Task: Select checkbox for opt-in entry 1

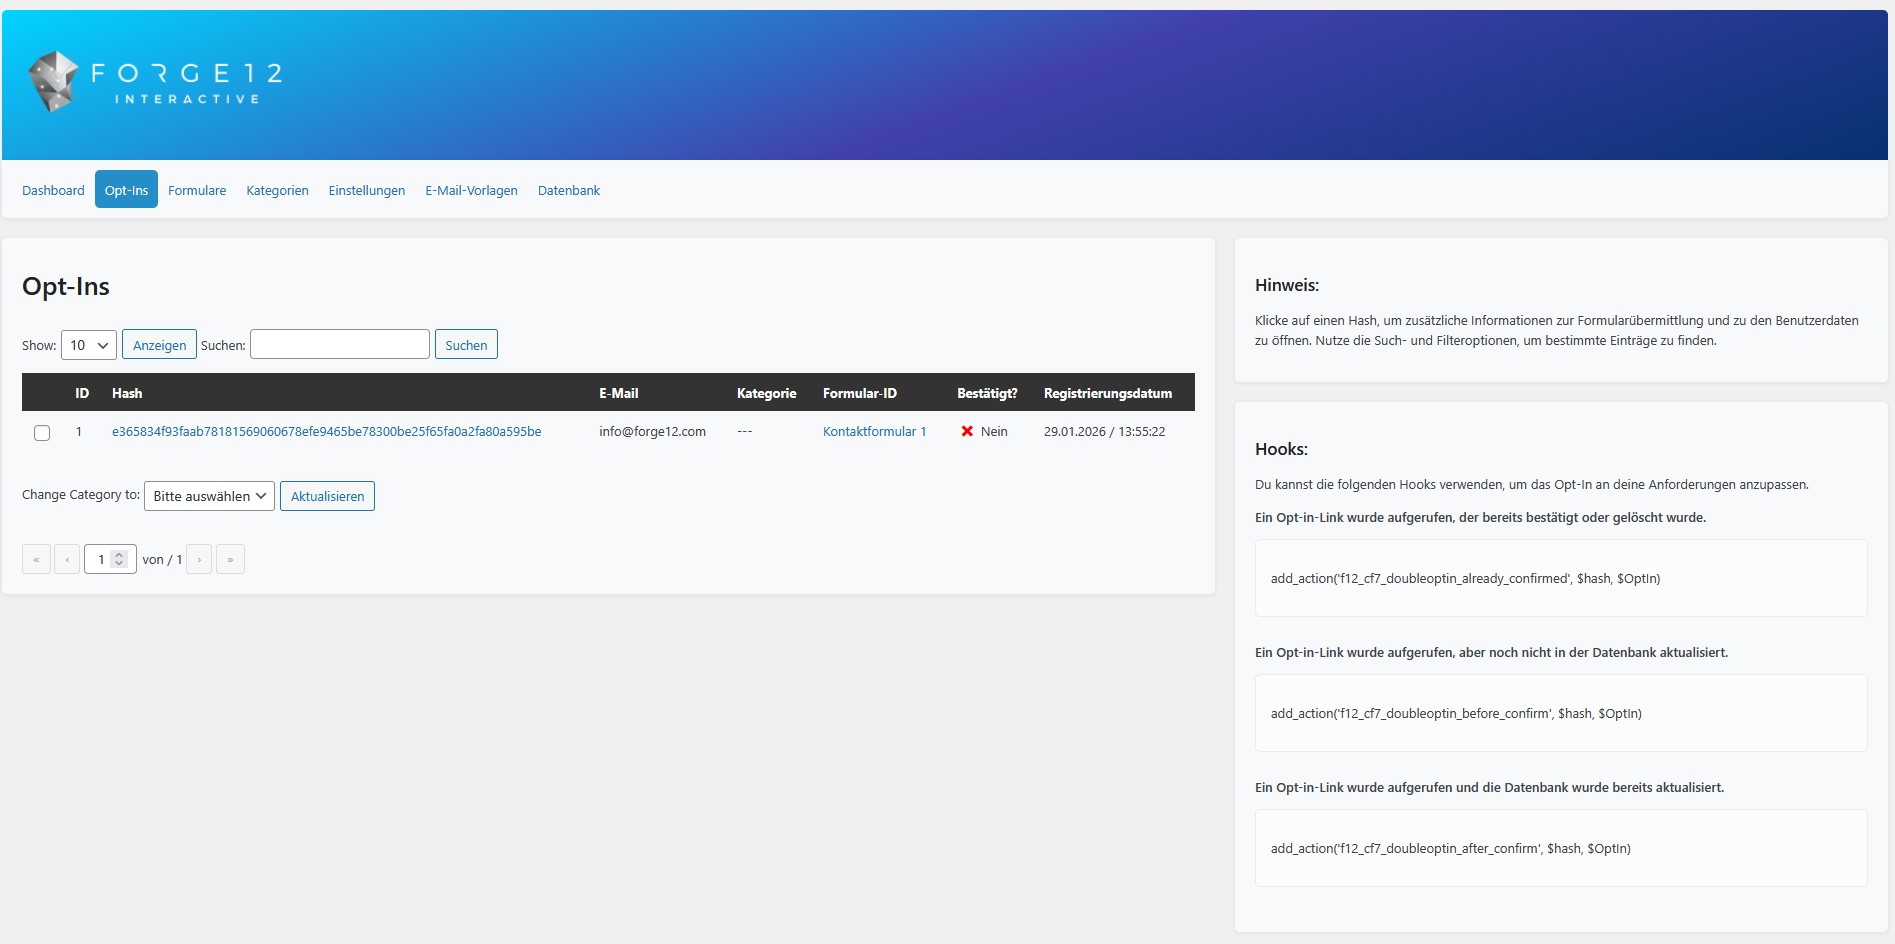Action: (x=42, y=433)
